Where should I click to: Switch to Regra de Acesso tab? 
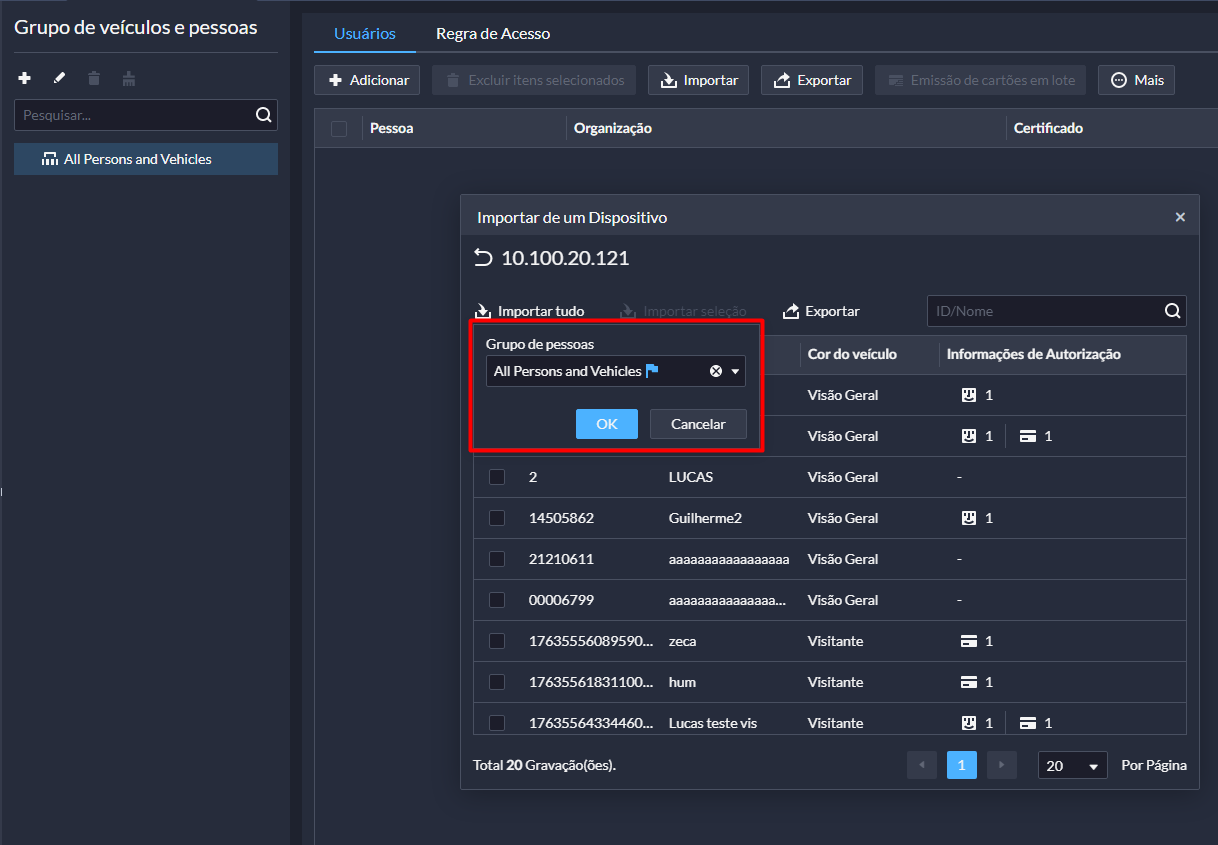pos(493,34)
